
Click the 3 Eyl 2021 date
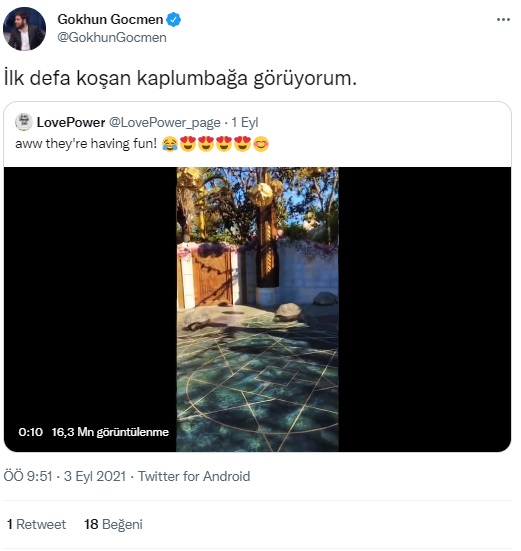tap(95, 477)
